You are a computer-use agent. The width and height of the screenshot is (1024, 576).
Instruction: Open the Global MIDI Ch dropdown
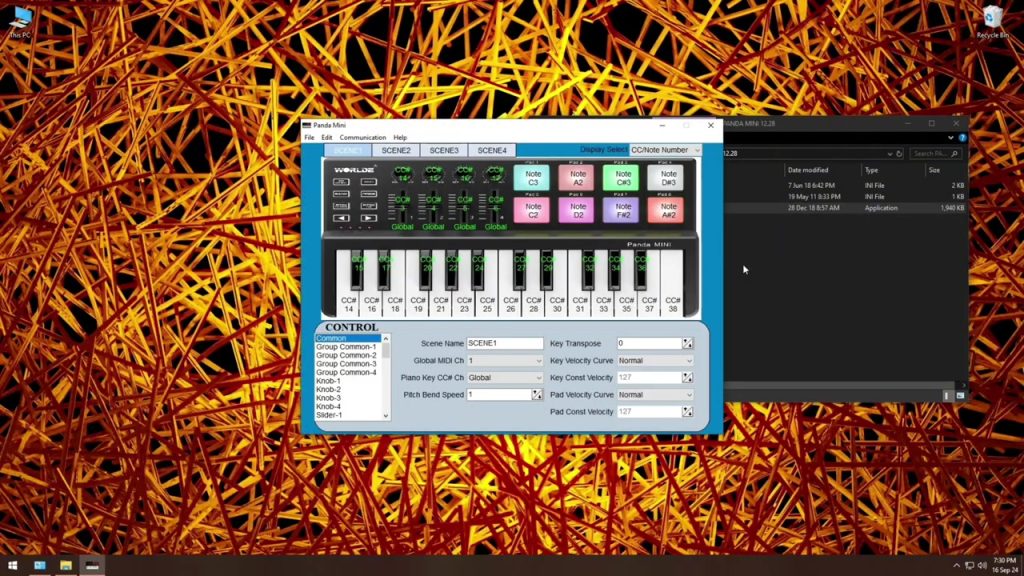[x=505, y=360]
